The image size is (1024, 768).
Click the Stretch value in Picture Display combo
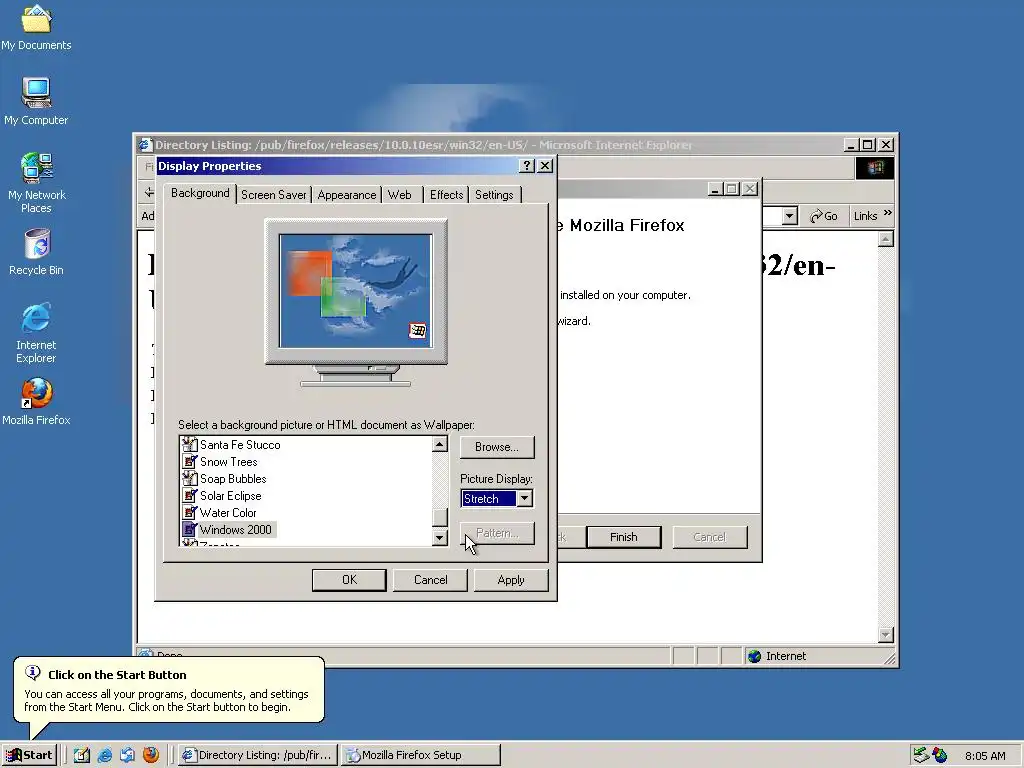pos(488,499)
